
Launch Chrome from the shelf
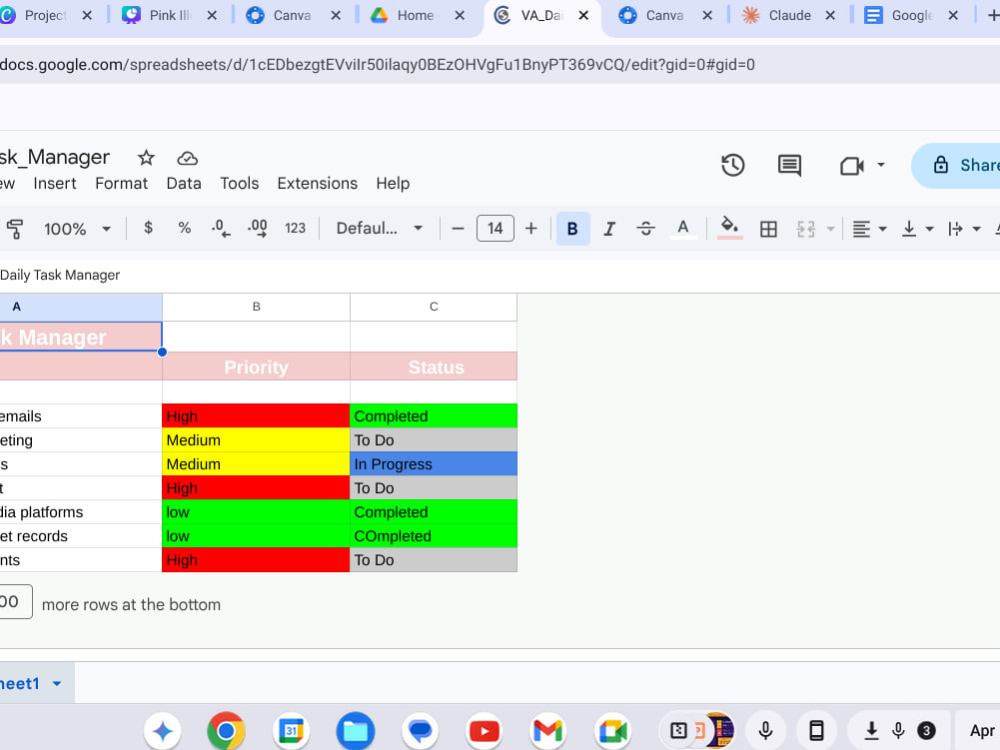tap(226, 731)
